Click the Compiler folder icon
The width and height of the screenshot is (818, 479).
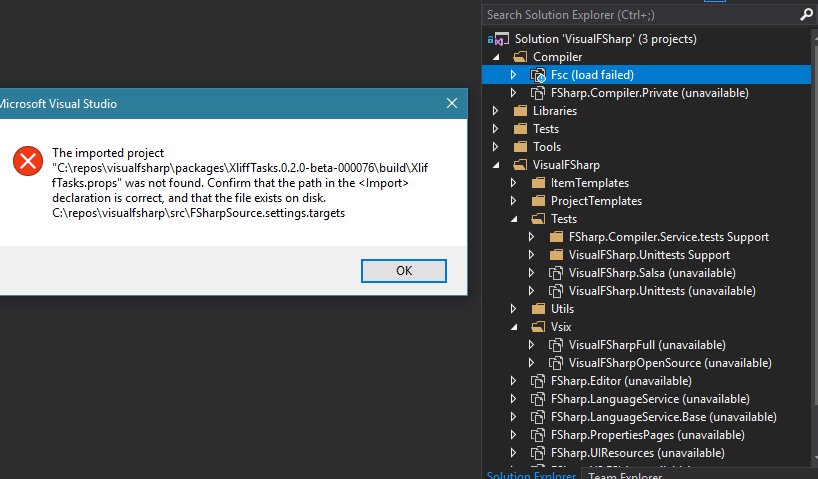(x=520, y=57)
